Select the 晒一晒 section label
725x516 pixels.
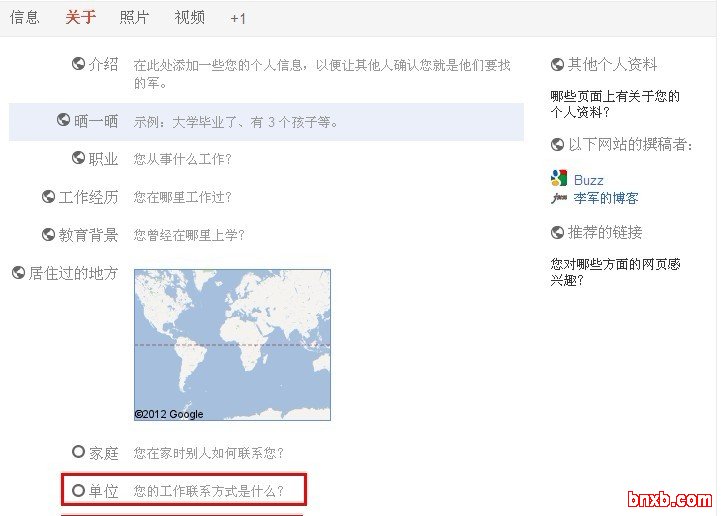point(96,121)
